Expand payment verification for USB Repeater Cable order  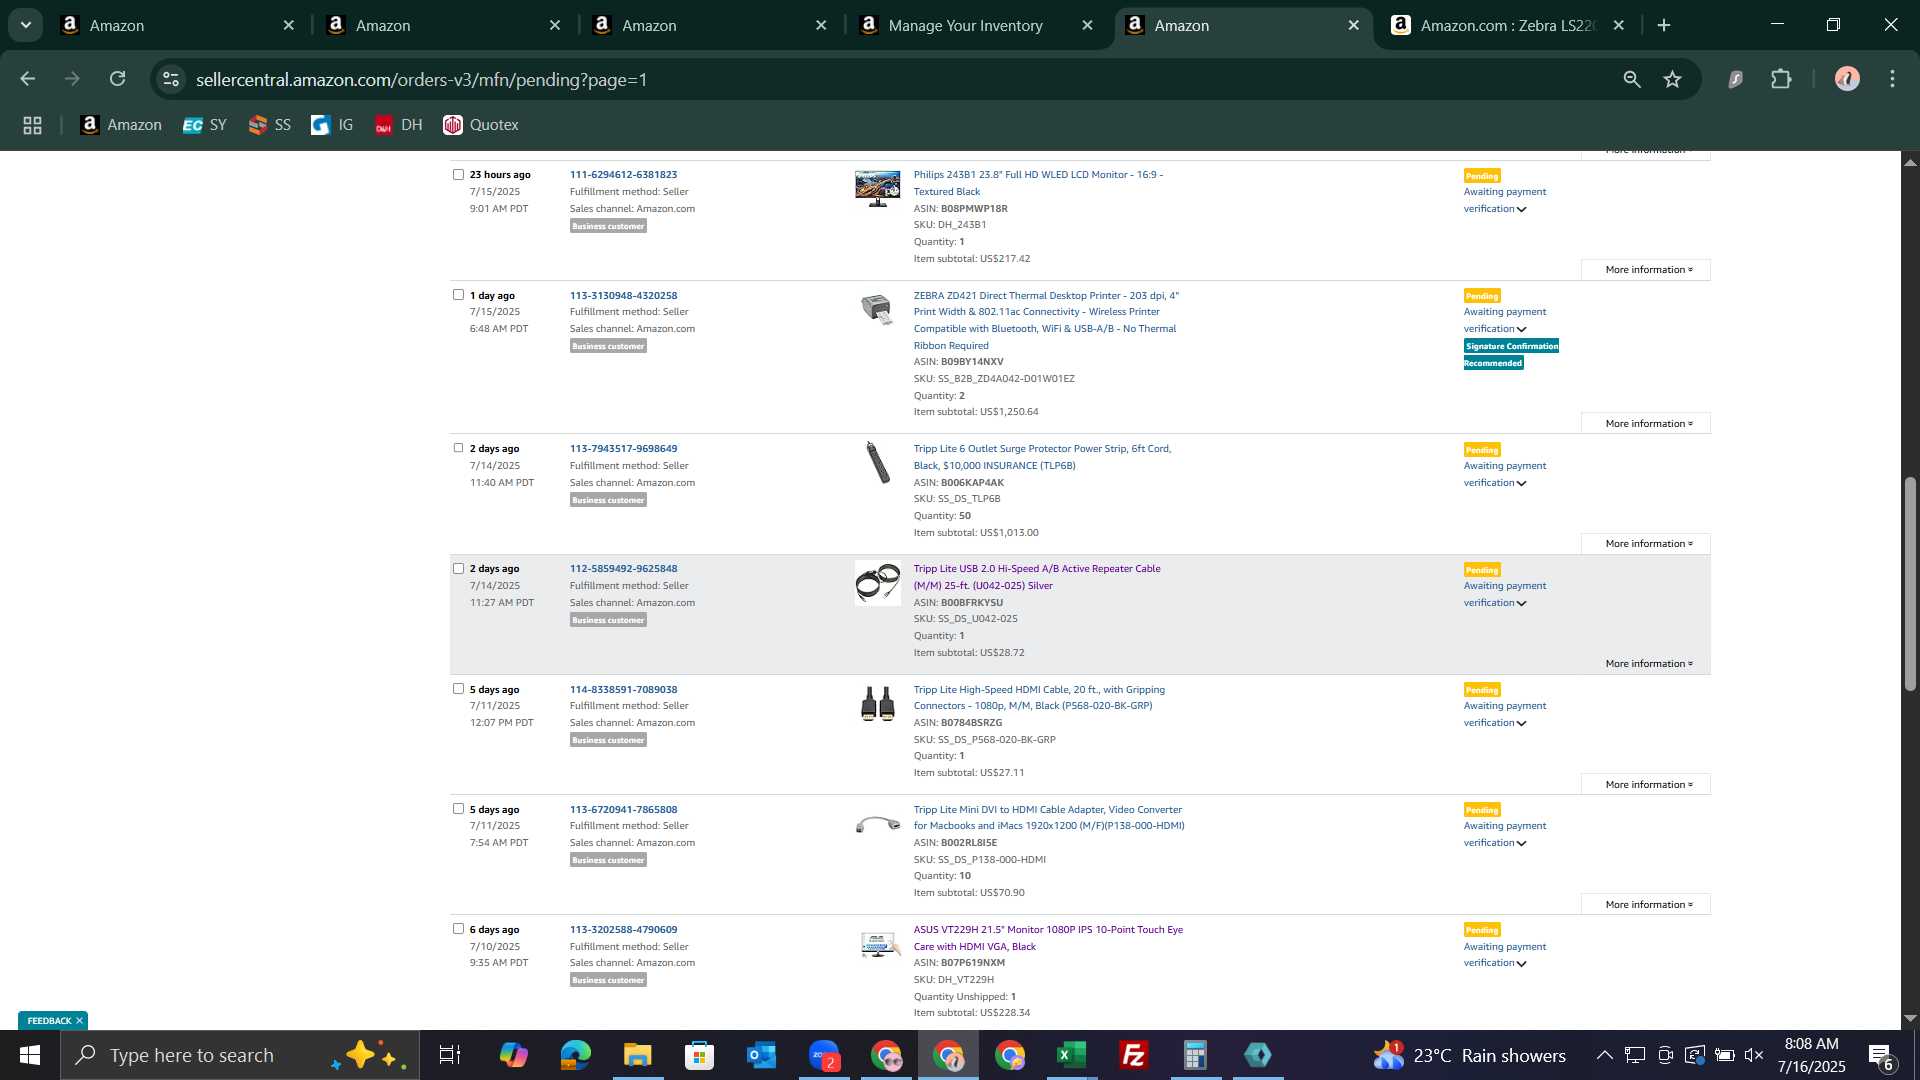pyautogui.click(x=1521, y=603)
